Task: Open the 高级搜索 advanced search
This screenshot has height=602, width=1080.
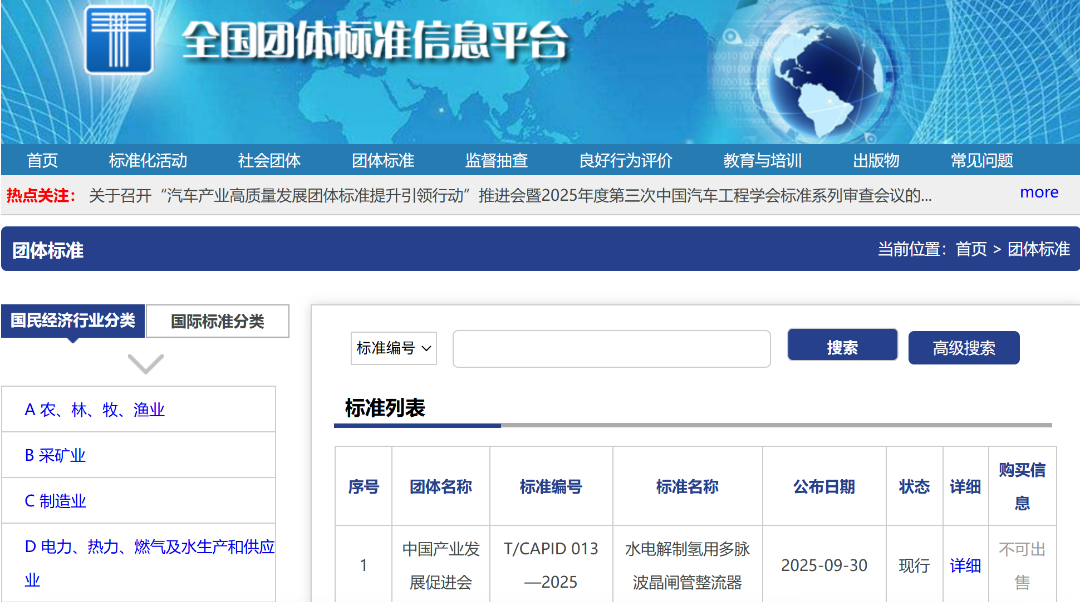Action: [x=963, y=348]
